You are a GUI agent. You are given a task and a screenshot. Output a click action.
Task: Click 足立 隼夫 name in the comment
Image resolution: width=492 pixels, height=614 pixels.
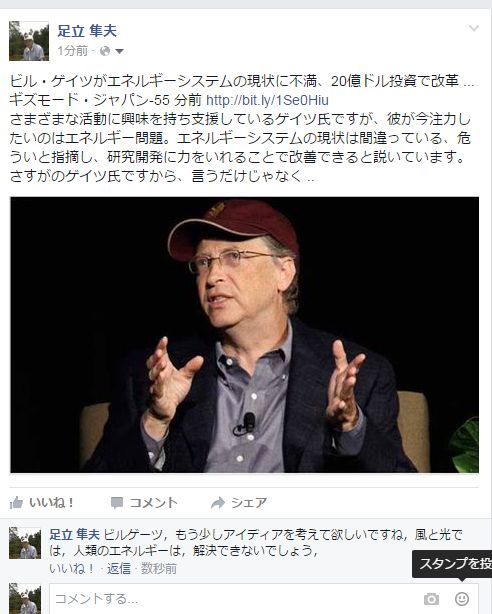click(74, 534)
